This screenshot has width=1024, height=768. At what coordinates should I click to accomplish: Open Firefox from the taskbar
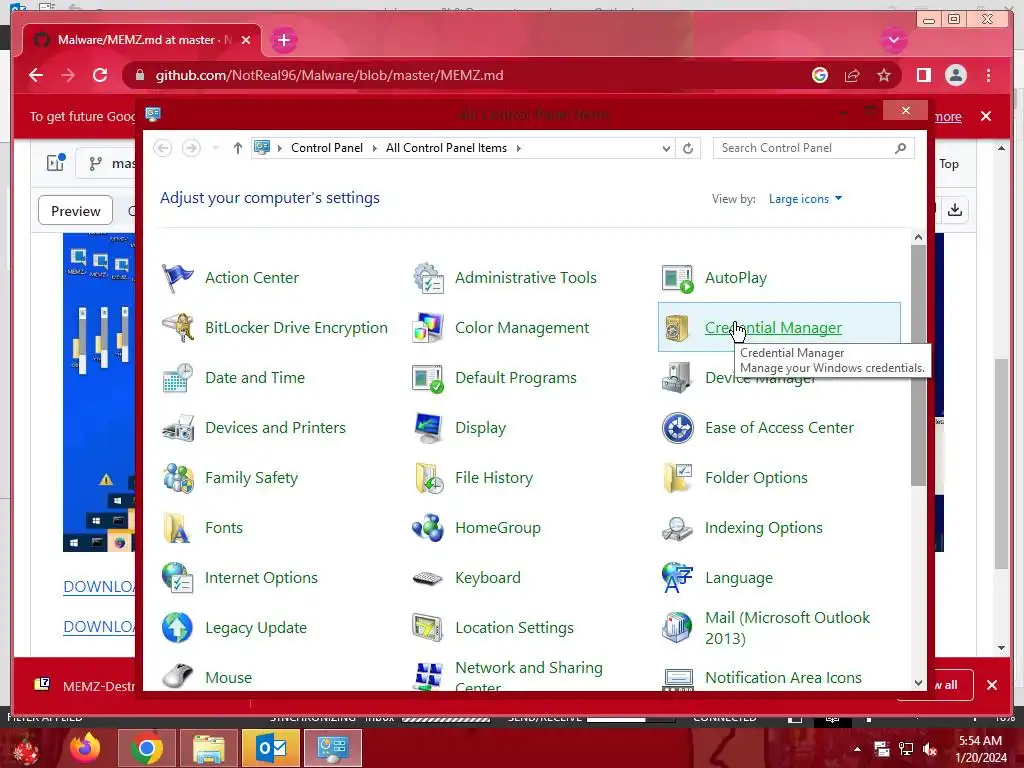[x=86, y=748]
